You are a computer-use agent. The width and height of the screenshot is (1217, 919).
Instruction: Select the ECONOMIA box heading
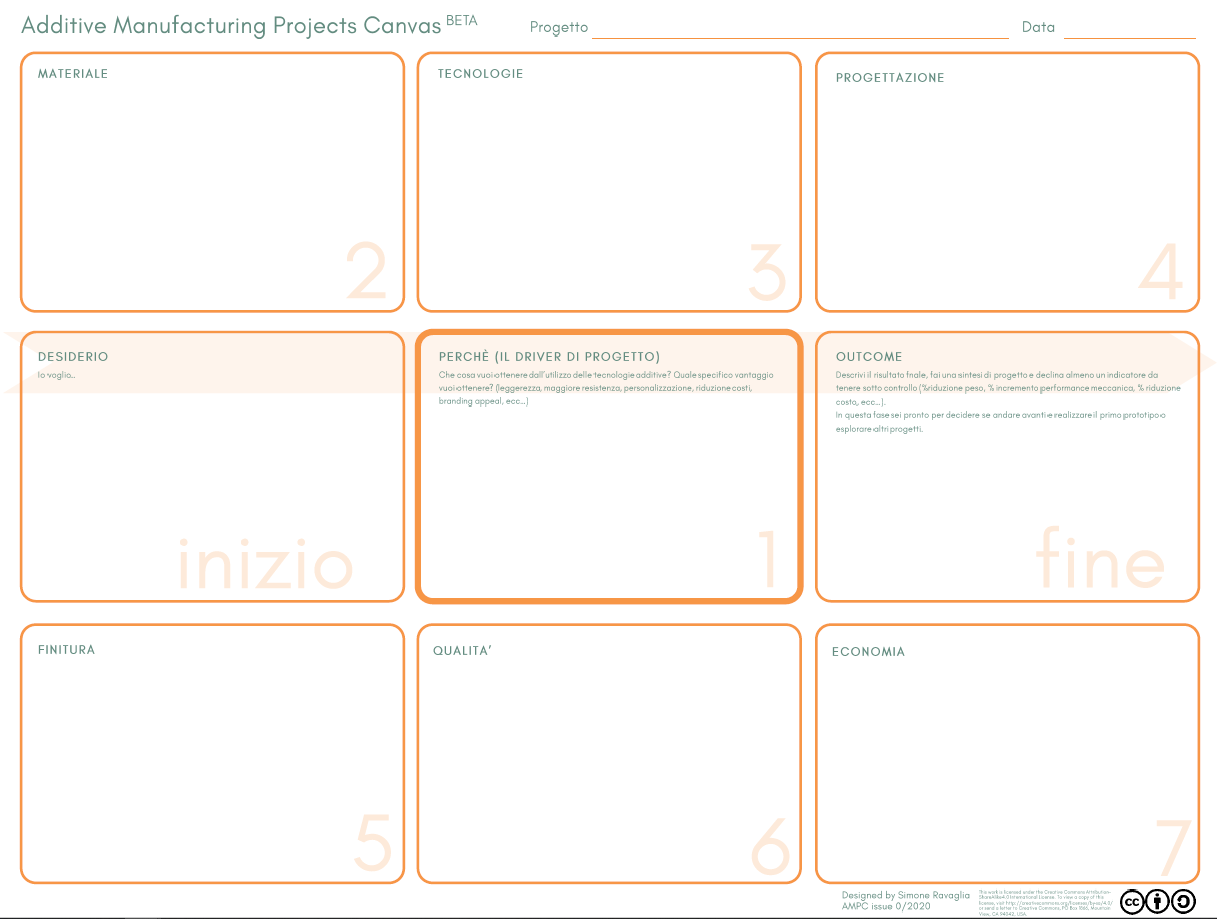click(x=868, y=652)
